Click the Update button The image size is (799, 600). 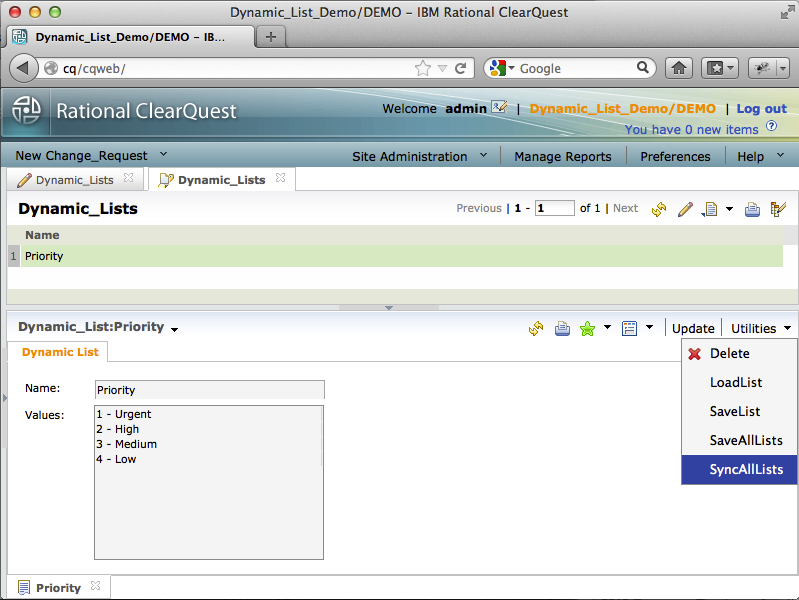(693, 329)
